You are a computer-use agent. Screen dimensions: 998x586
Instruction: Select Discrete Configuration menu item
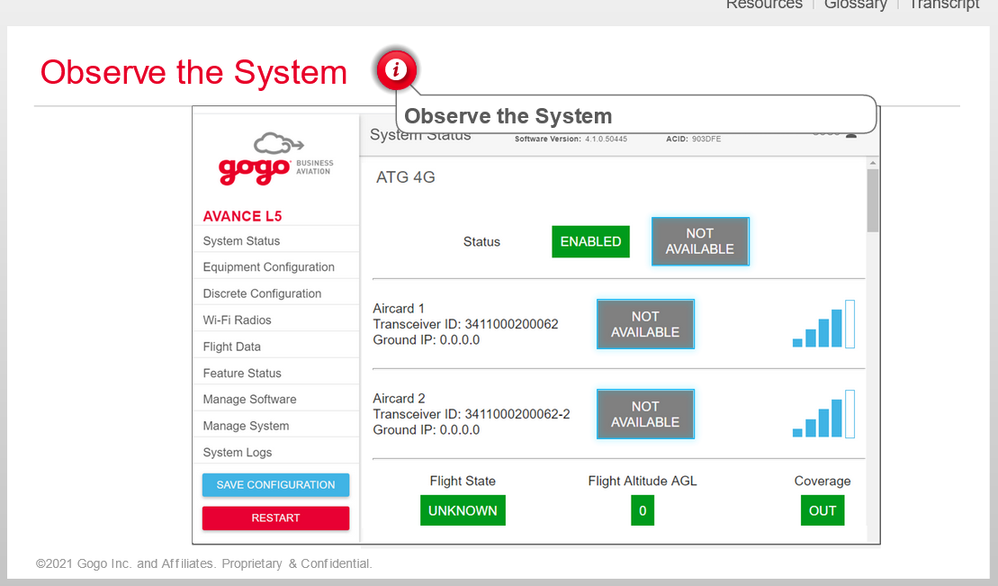pyautogui.click(x=262, y=294)
